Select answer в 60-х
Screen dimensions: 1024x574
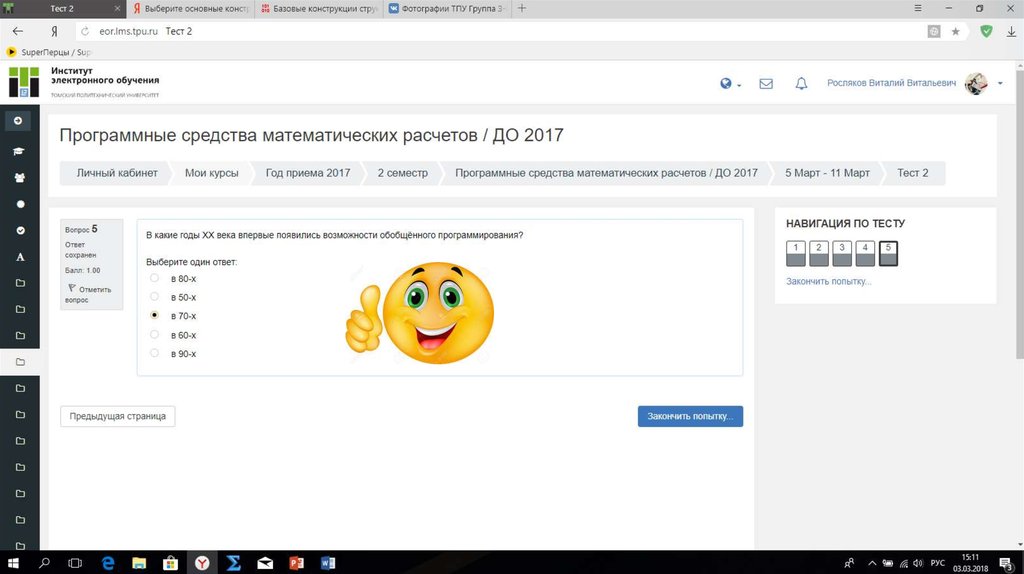pyautogui.click(x=154, y=334)
